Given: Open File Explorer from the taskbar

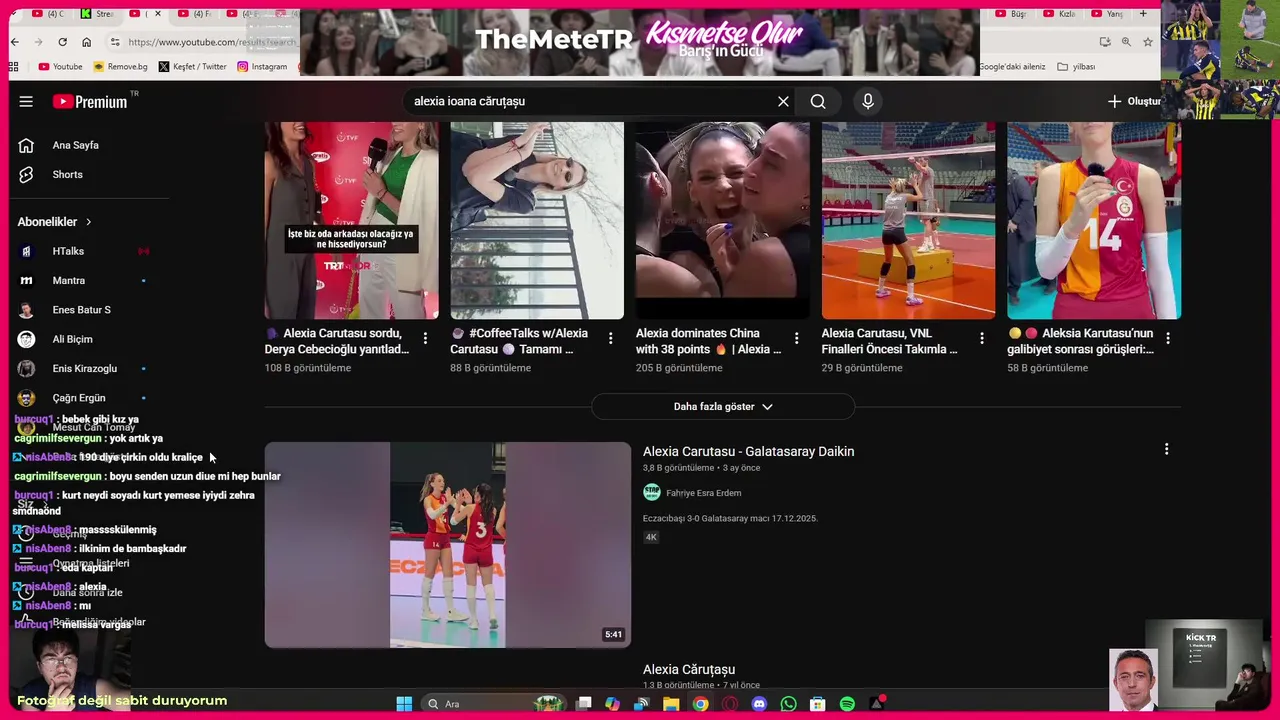Looking at the screenshot, I should pos(671,704).
